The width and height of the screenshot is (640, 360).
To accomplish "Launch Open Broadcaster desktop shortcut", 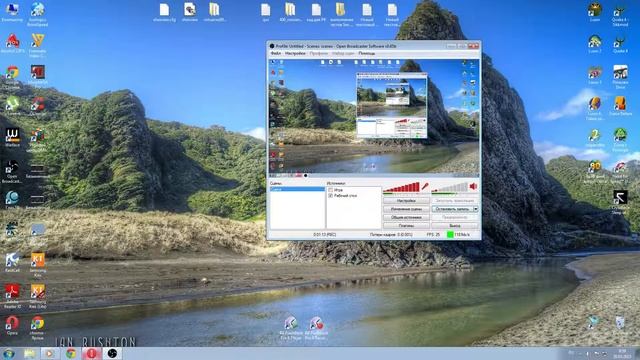I will point(12,171).
